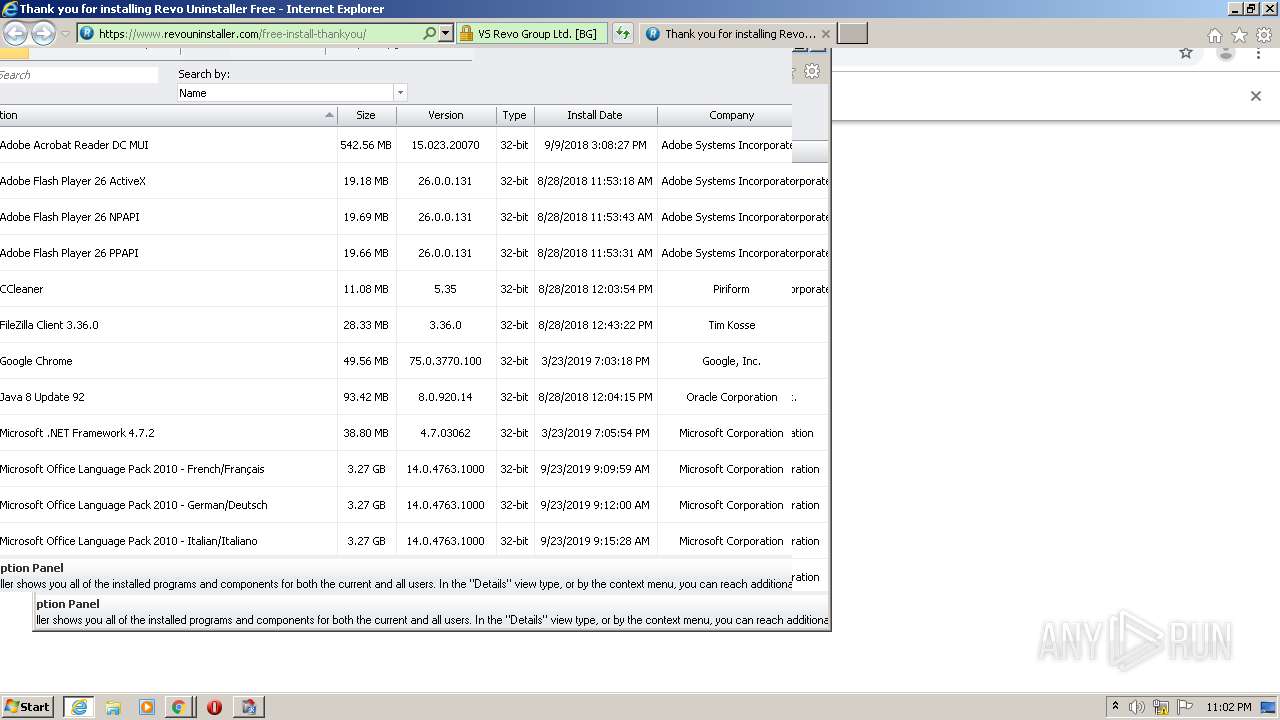
Task: Select the CCleaner row
Action: [x=396, y=289]
